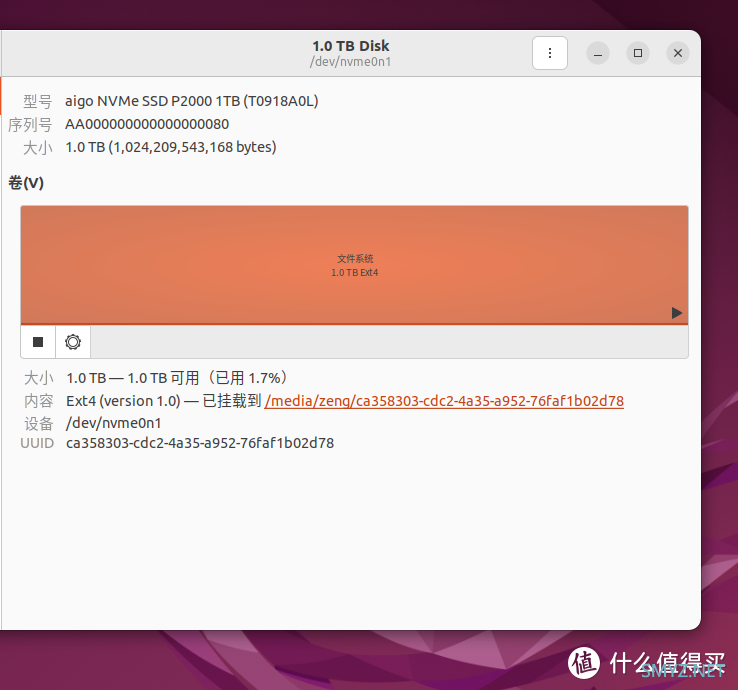This screenshot has width=738, height=690.
Task: Open the drive options kebab menu
Action: tap(550, 53)
